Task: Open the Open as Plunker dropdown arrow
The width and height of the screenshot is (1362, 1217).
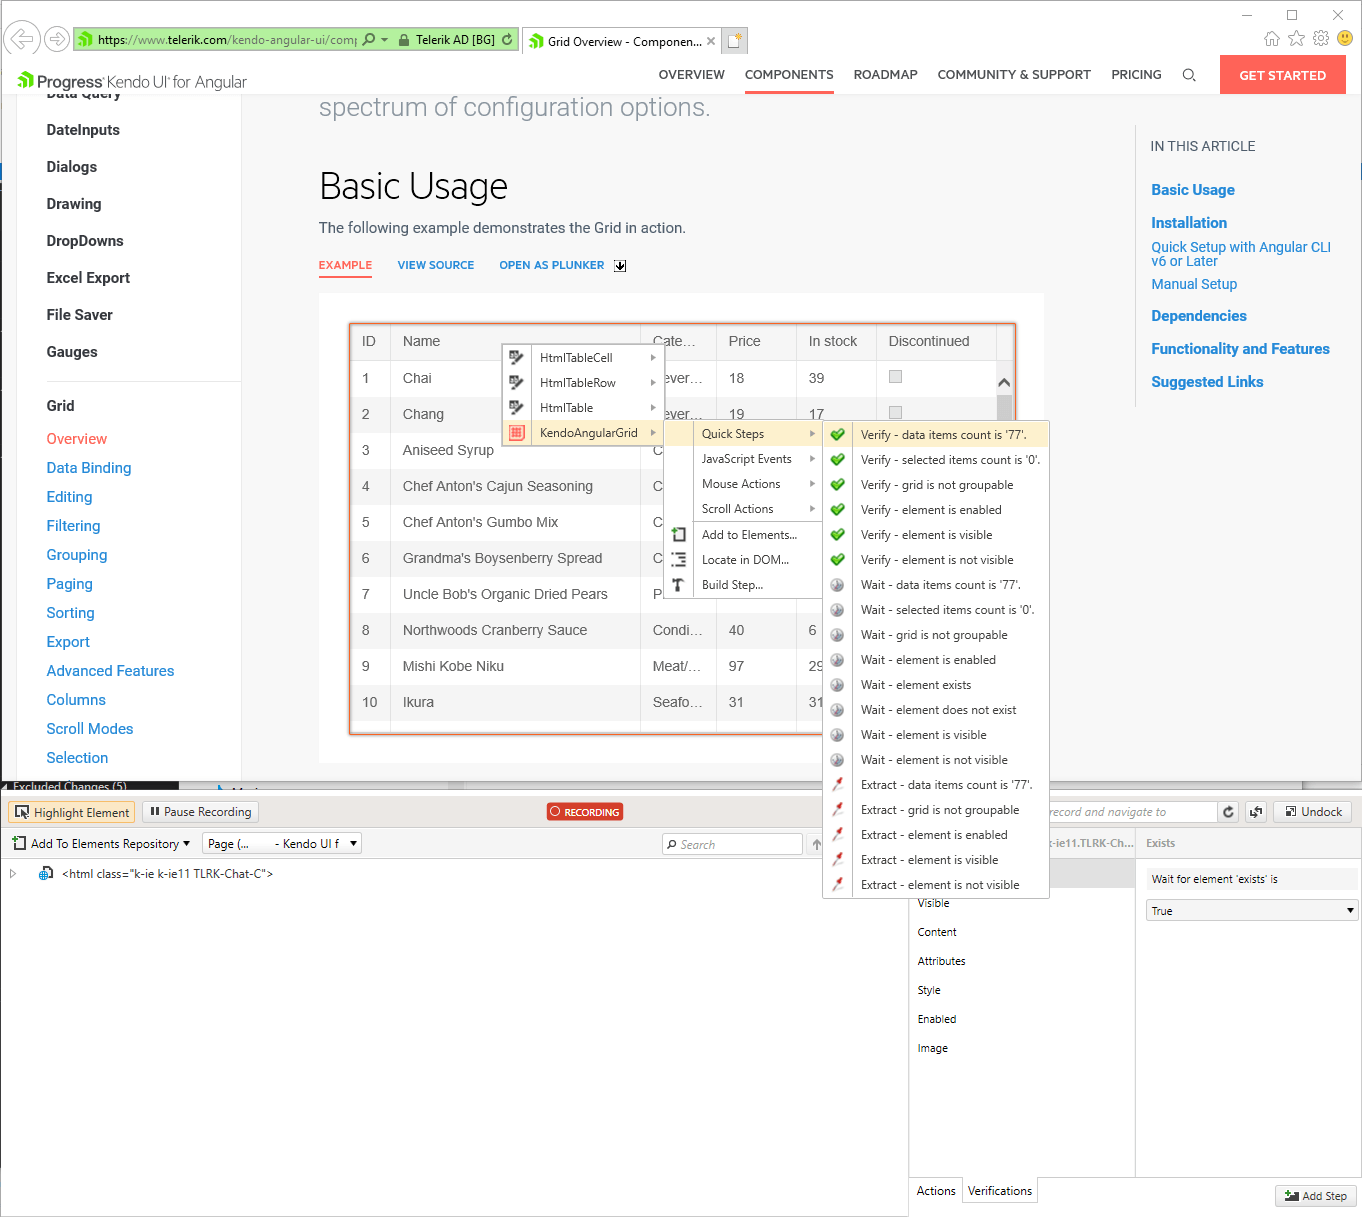Action: [x=620, y=266]
